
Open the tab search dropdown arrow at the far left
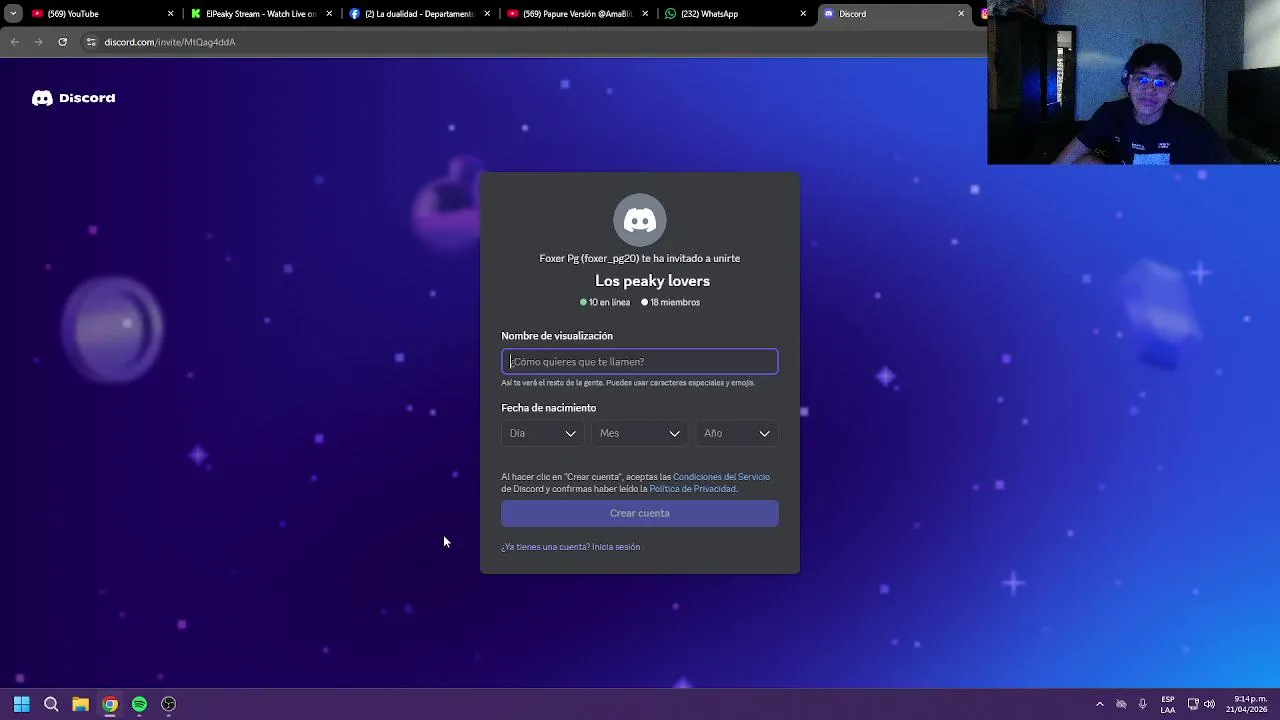click(x=13, y=14)
